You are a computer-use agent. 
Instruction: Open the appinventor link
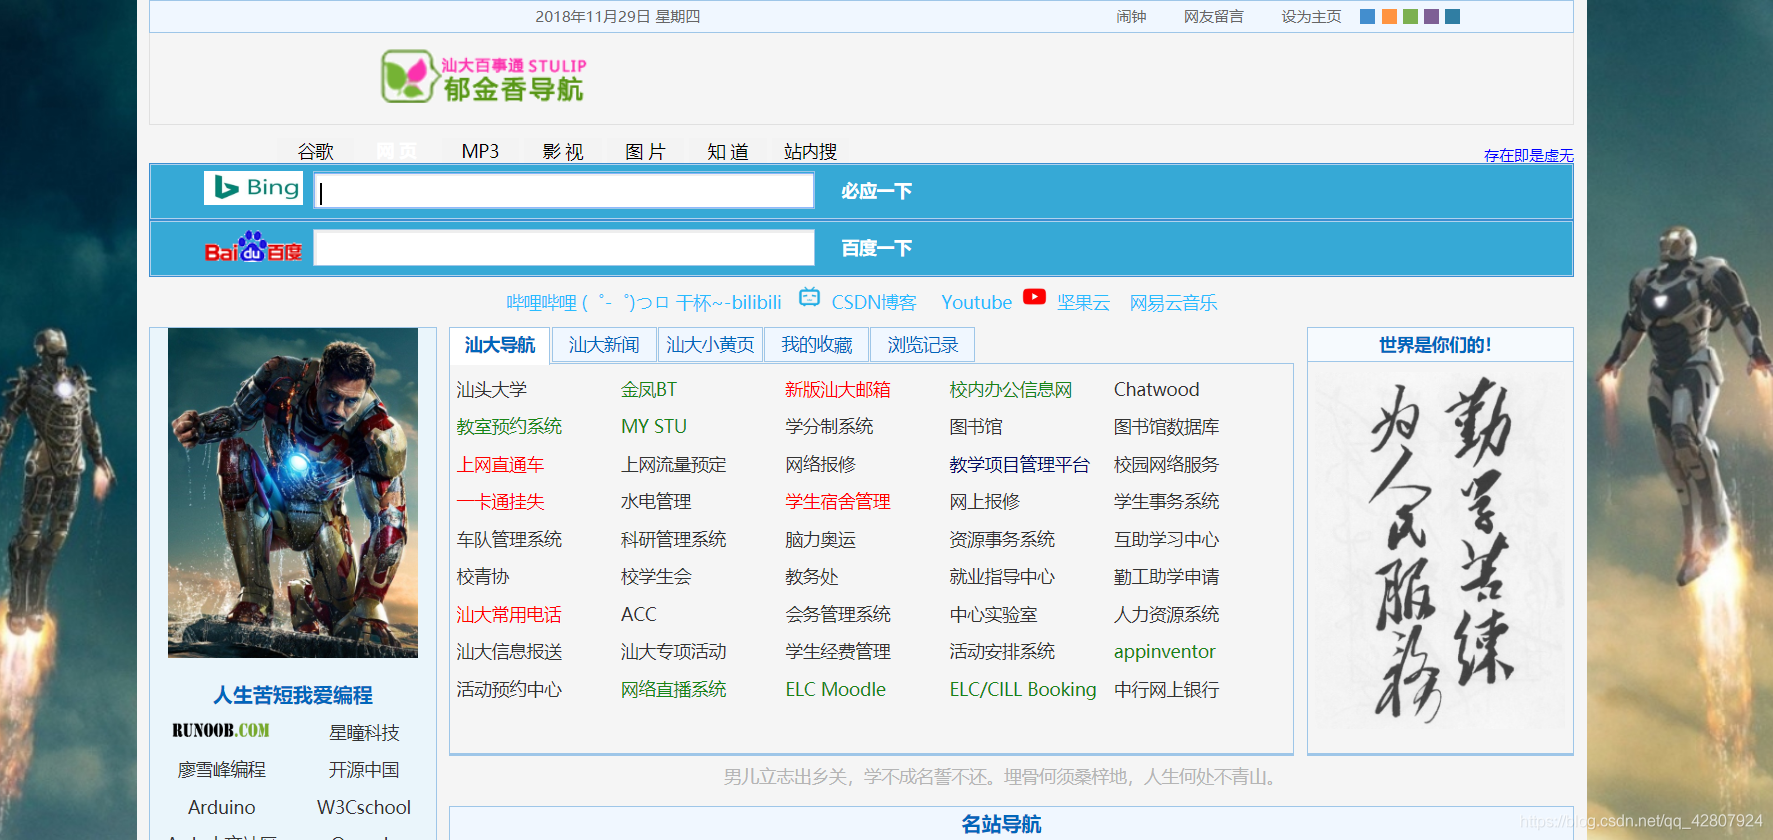[1165, 651]
